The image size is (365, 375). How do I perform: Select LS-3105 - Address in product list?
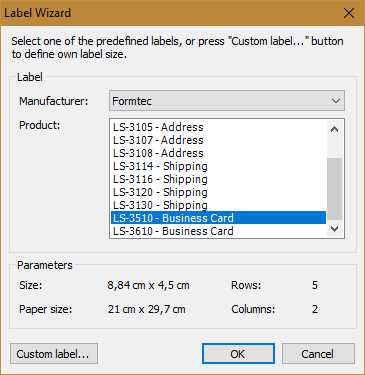click(218, 127)
